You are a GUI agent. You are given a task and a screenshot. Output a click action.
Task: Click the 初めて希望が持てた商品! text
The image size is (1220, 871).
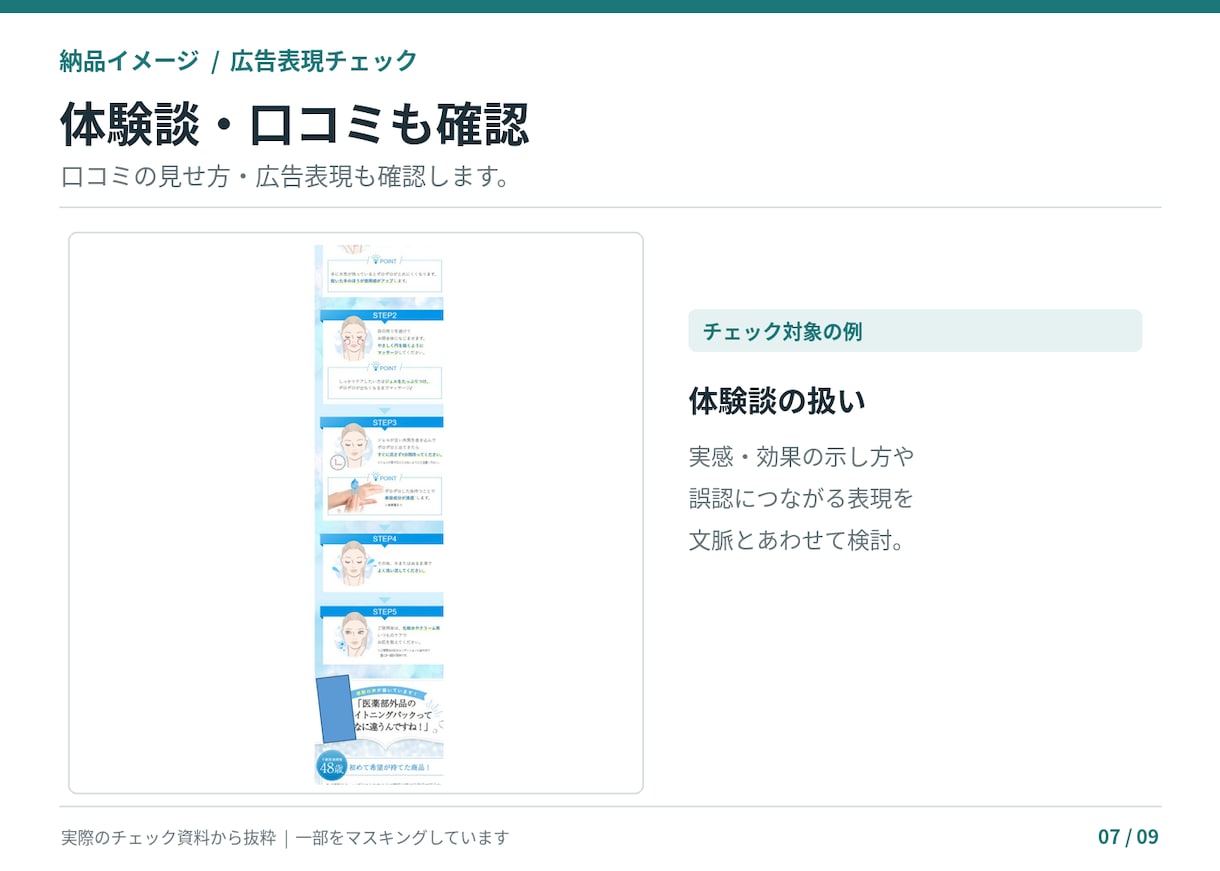pos(390,767)
